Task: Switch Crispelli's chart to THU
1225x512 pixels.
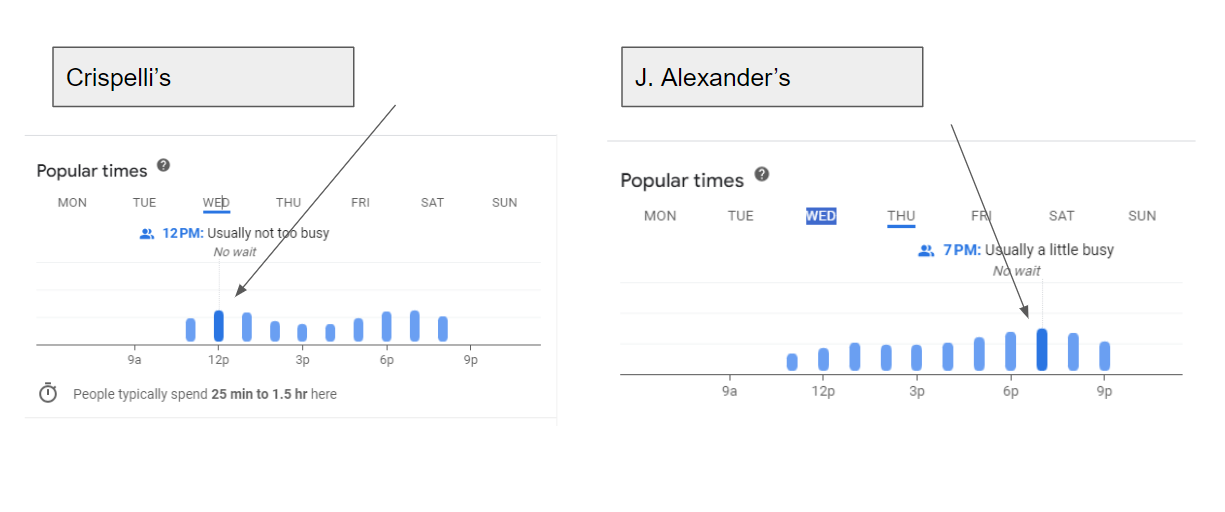Action: click(289, 203)
